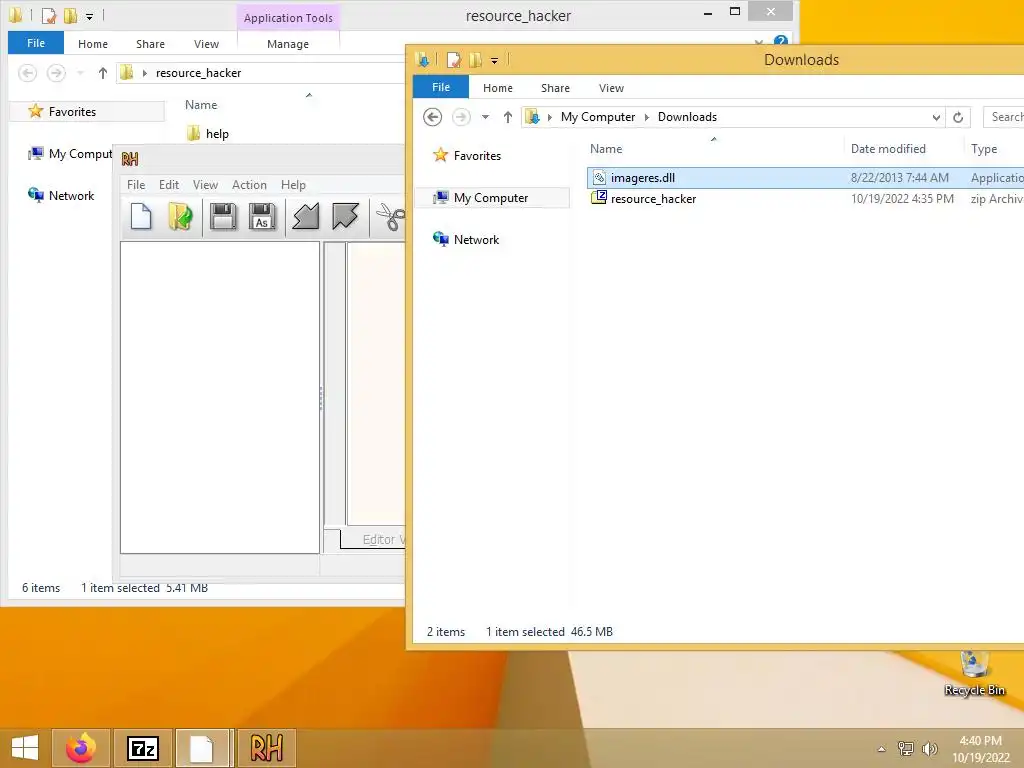This screenshot has height=768, width=1024.
Task: Select My Computer in Downloads navigation pane
Action: (490, 198)
